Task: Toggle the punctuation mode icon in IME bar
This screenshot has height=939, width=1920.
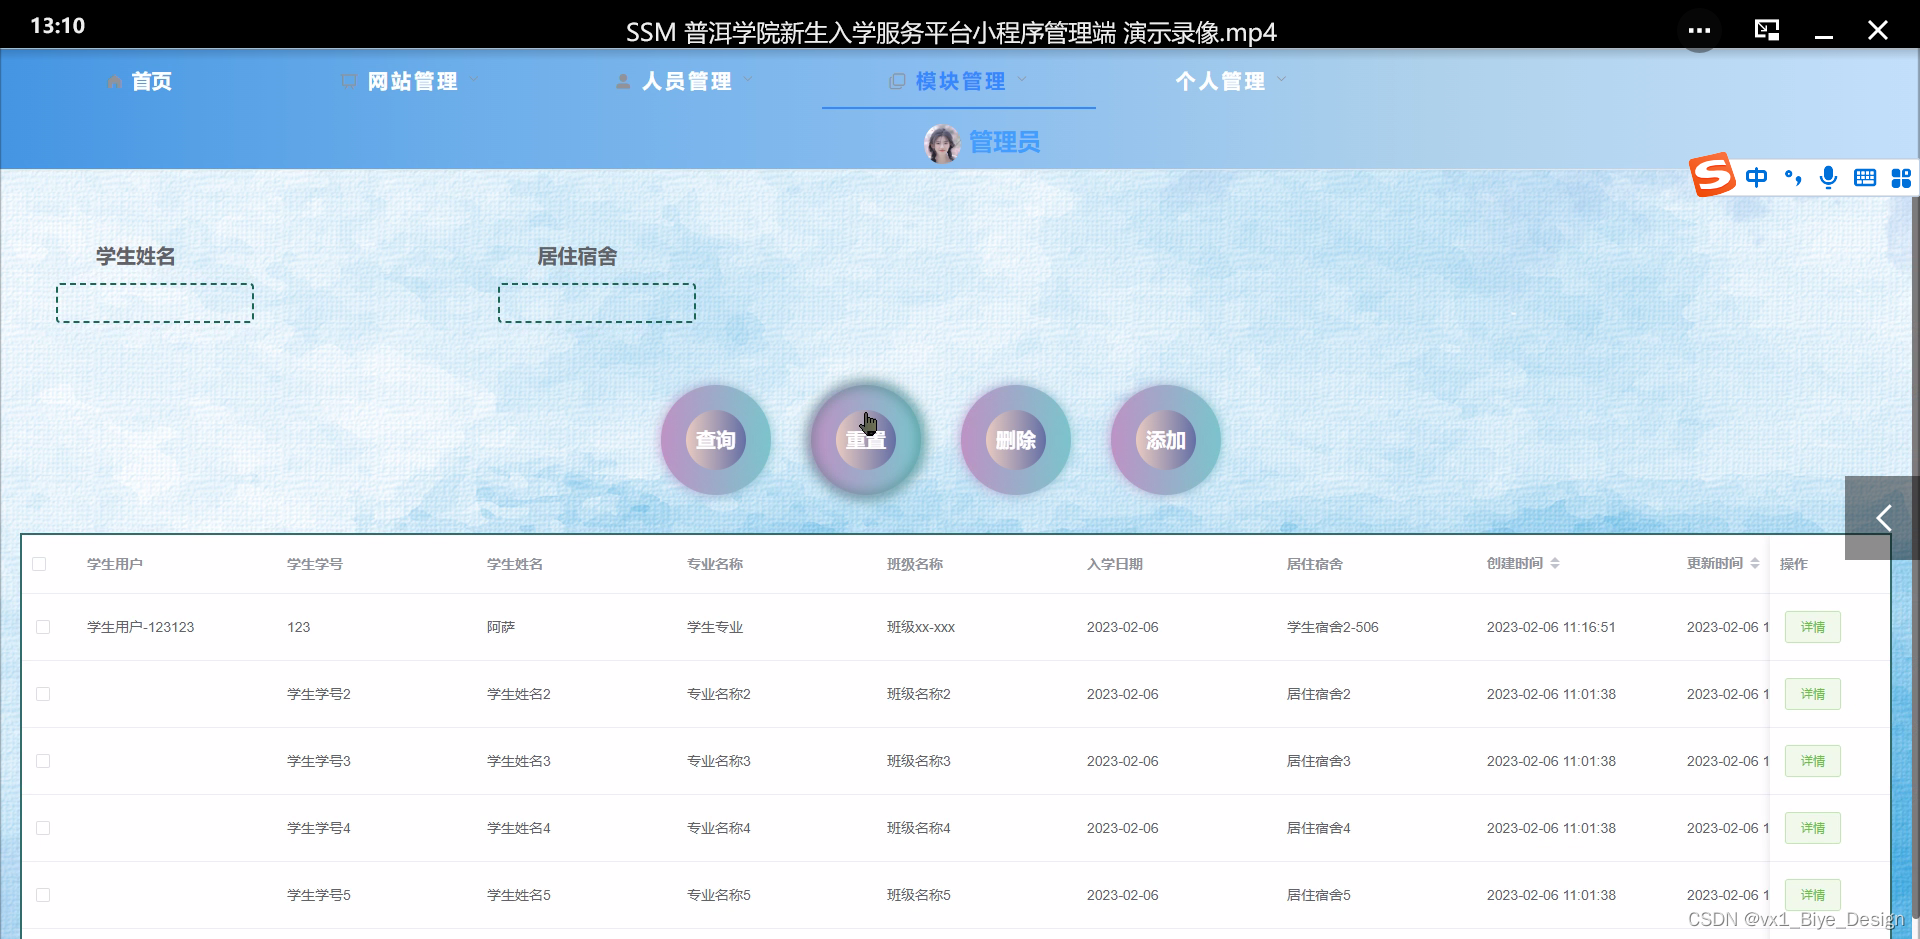Action: click(1793, 178)
